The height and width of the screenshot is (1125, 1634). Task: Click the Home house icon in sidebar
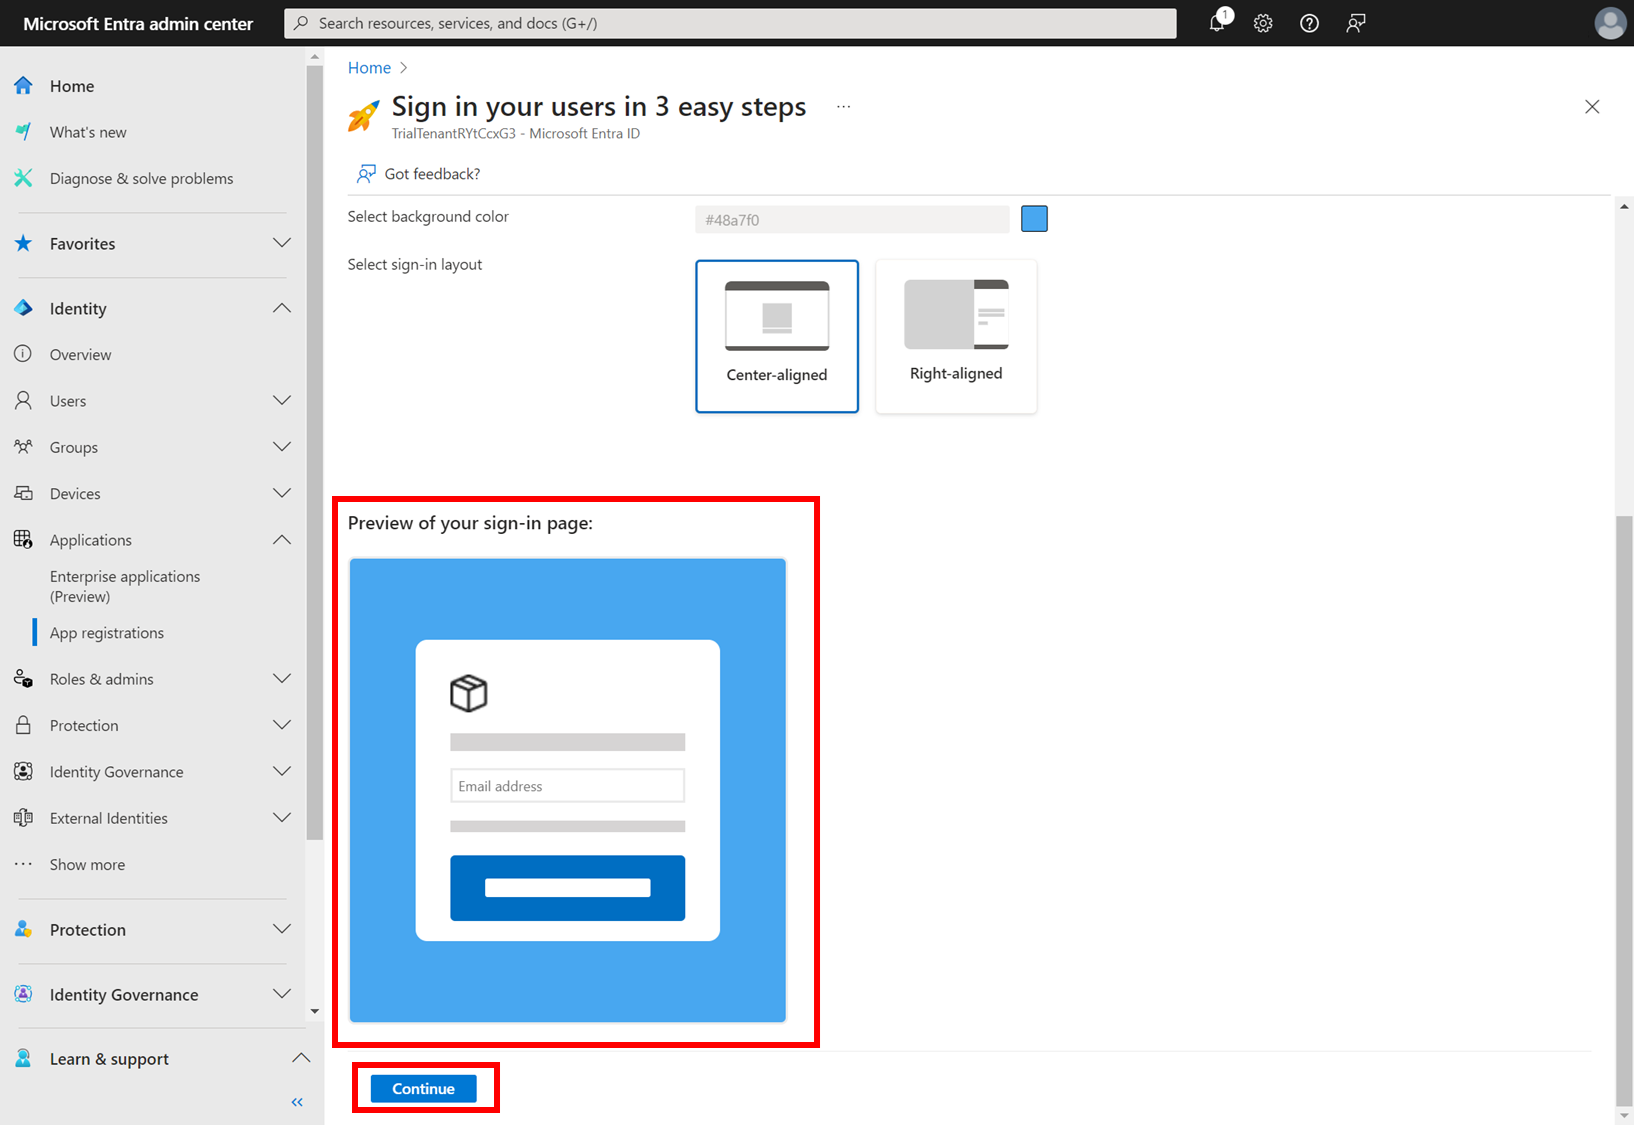pos(23,86)
